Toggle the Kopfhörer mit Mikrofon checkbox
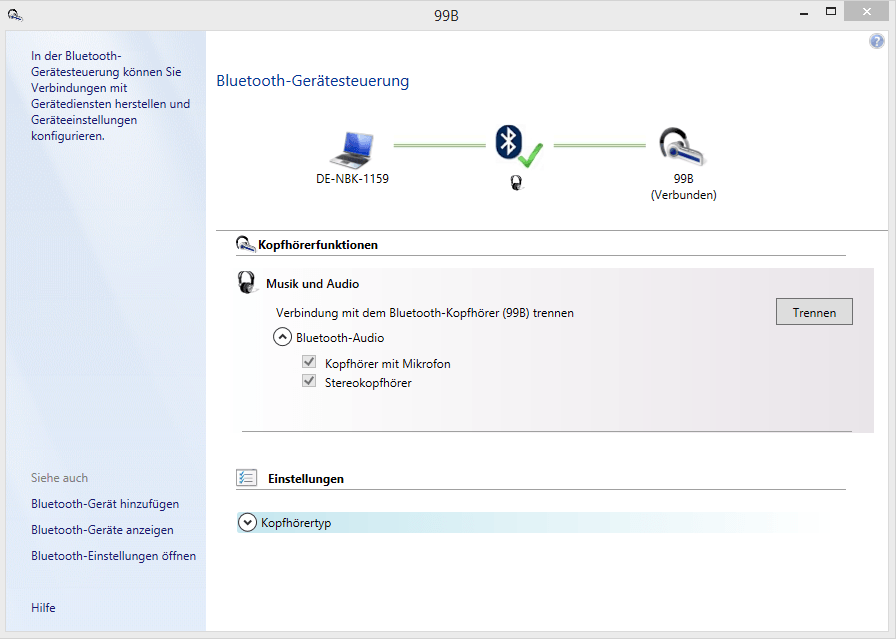This screenshot has width=896, height=639. click(309, 363)
